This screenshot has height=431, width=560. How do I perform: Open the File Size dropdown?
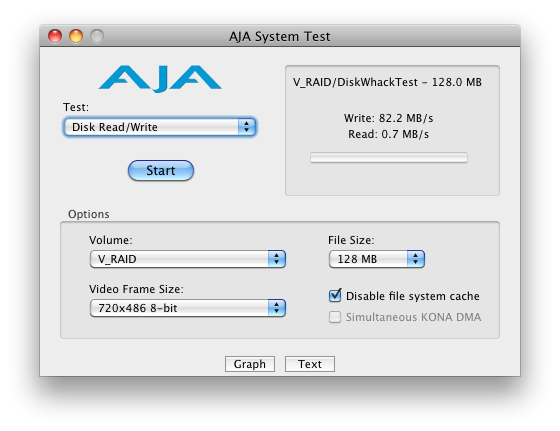point(376,259)
